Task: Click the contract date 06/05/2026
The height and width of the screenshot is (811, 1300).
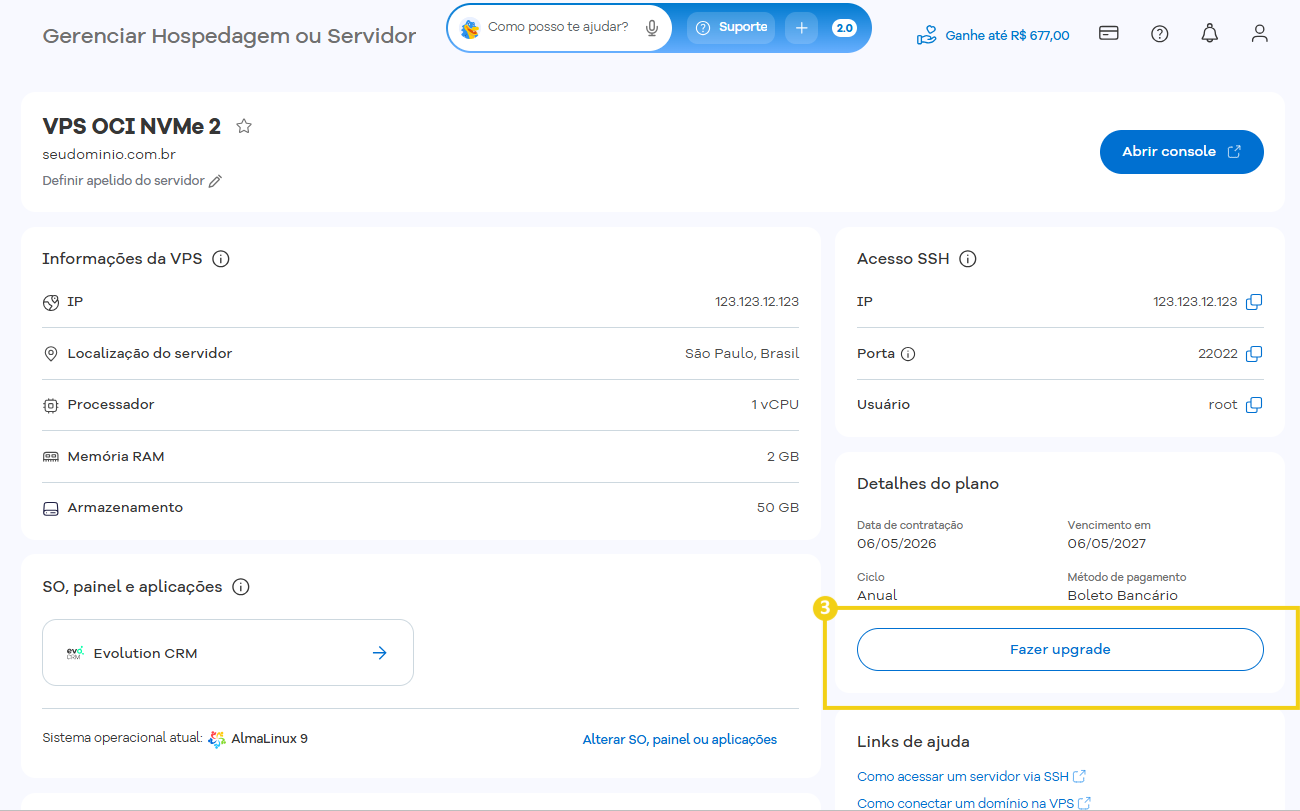Action: (x=897, y=544)
